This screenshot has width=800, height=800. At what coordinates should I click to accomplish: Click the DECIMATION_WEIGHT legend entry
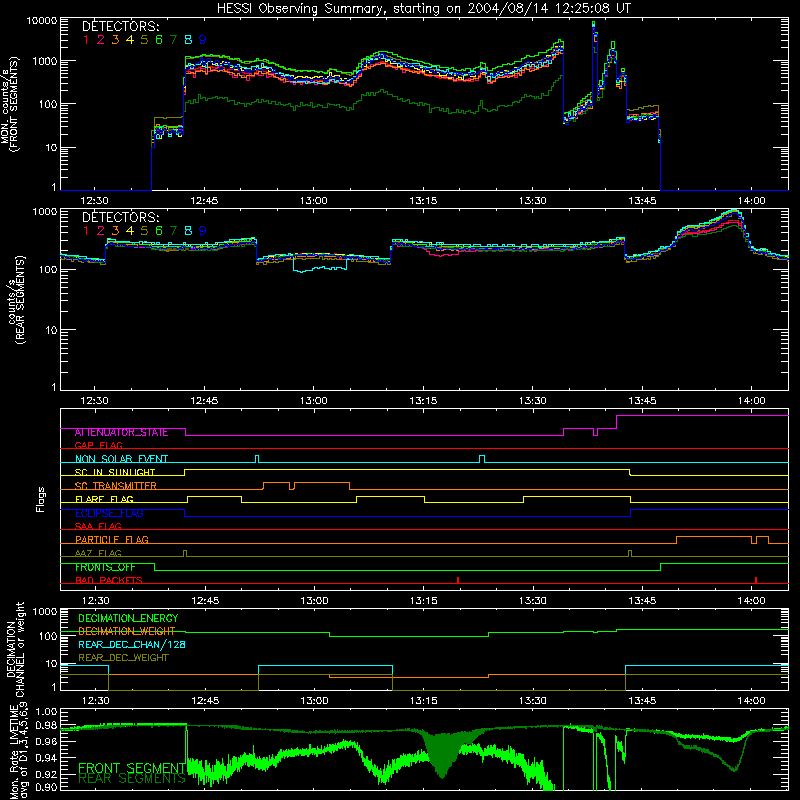click(127, 632)
